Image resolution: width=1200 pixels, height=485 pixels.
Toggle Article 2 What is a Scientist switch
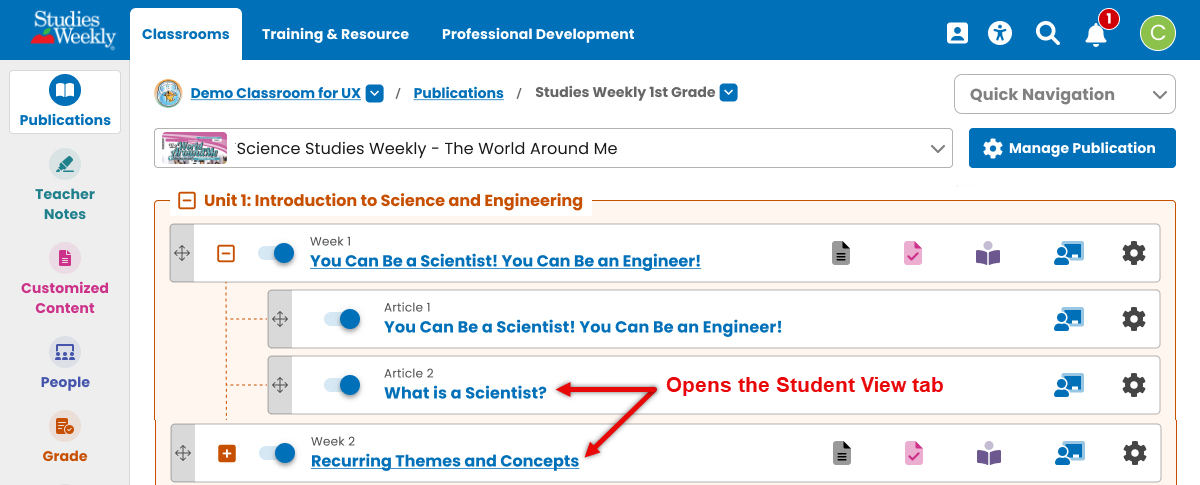point(341,386)
